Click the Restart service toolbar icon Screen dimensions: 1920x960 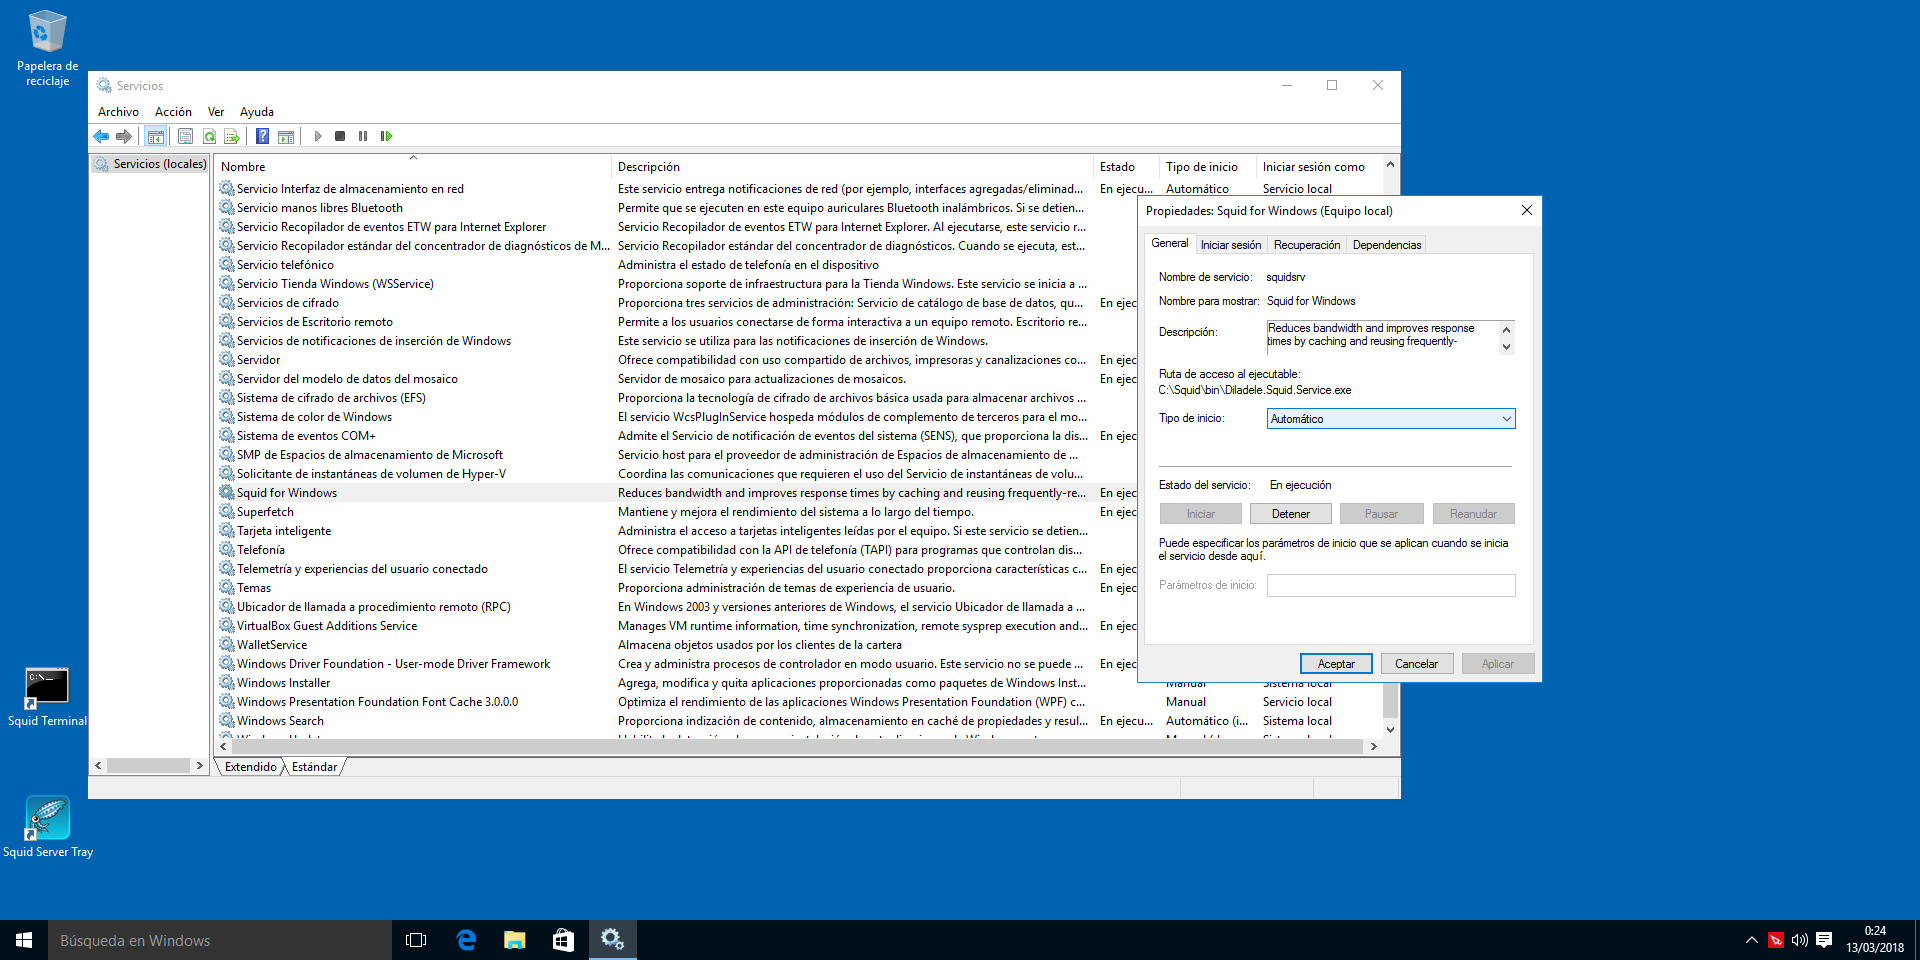click(387, 136)
